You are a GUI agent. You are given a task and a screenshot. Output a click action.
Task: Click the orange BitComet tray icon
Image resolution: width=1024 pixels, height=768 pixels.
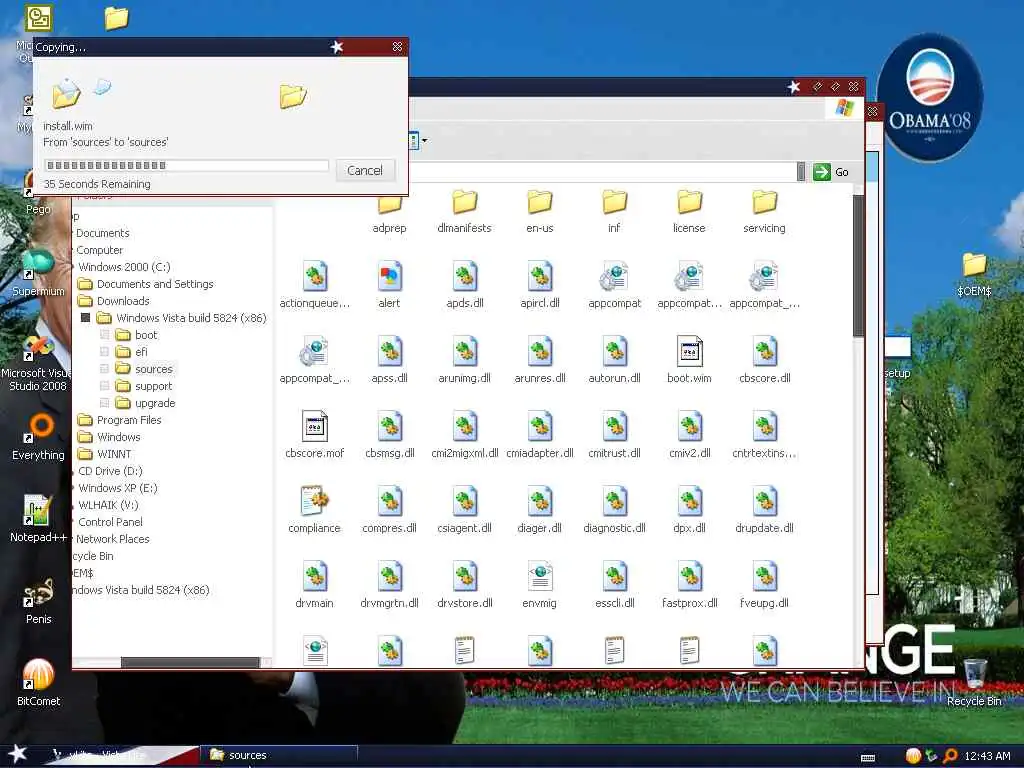[913, 756]
